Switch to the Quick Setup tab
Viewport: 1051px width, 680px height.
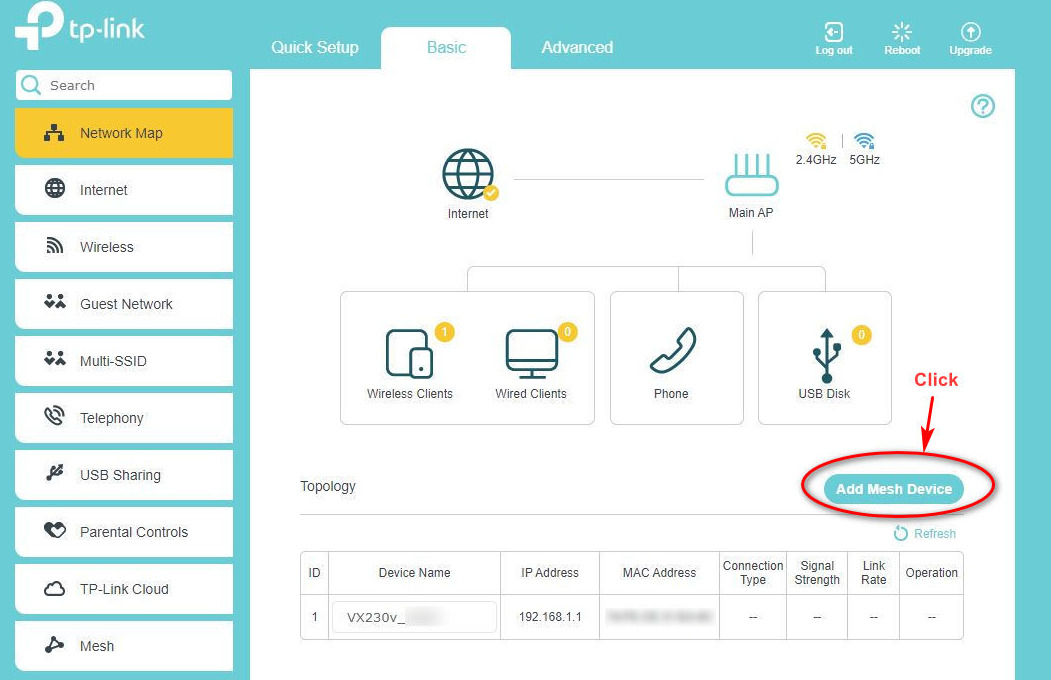(315, 48)
